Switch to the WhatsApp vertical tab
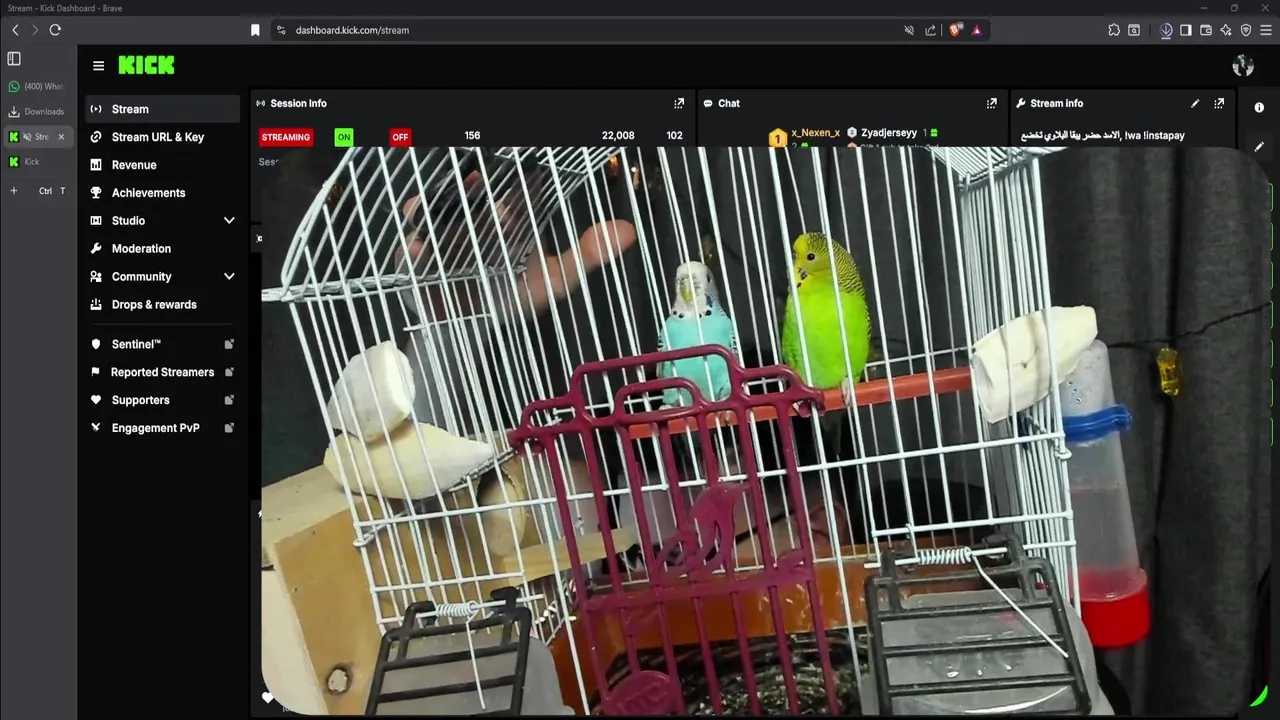The height and width of the screenshot is (720, 1280). click(x=37, y=87)
